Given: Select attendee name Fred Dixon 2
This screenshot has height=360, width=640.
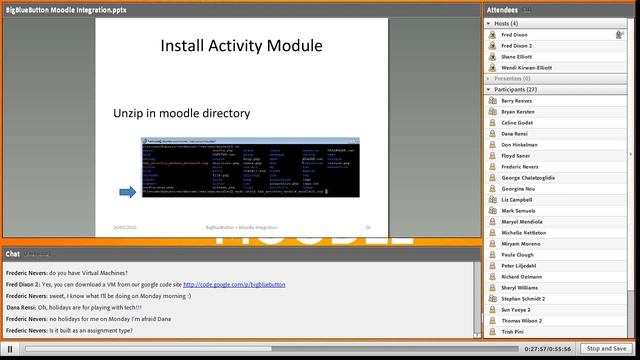Looking at the screenshot, I should coord(516,46).
